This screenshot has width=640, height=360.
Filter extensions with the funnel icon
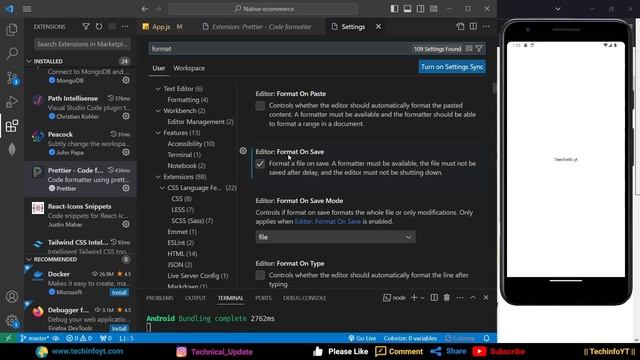[x=86, y=27]
